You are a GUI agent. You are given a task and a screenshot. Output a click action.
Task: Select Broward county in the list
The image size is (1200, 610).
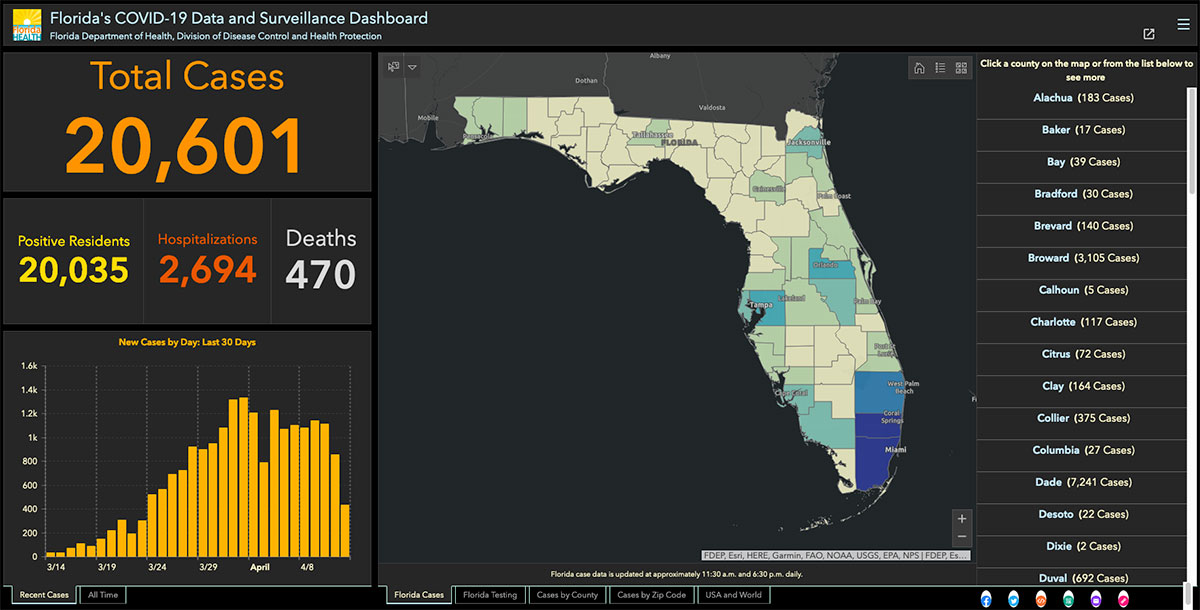pyautogui.click(x=1084, y=258)
